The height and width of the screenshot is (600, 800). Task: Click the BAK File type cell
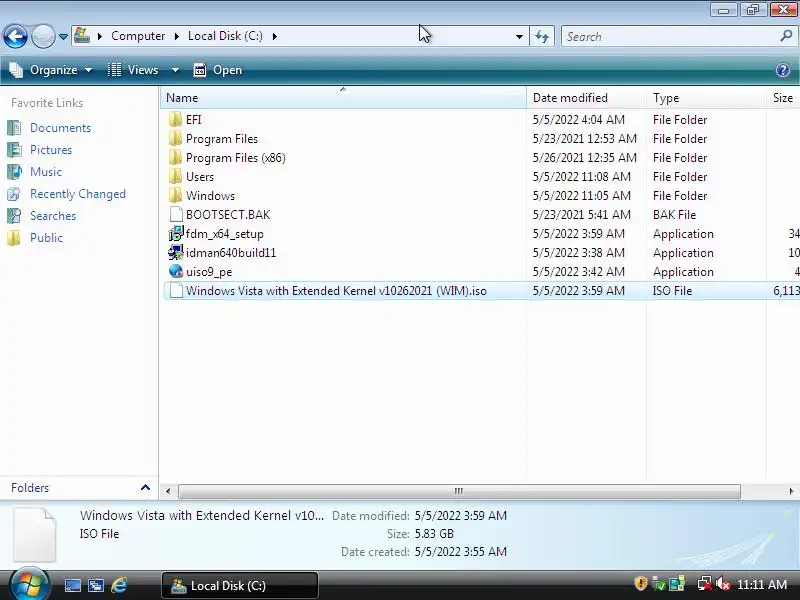(674, 215)
